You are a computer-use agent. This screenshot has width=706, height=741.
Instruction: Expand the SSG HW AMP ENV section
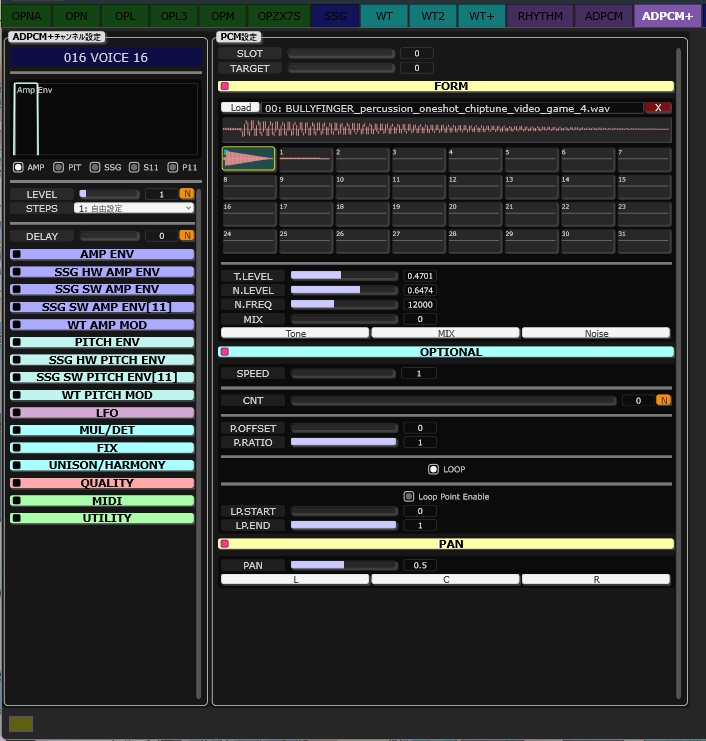coord(102,272)
